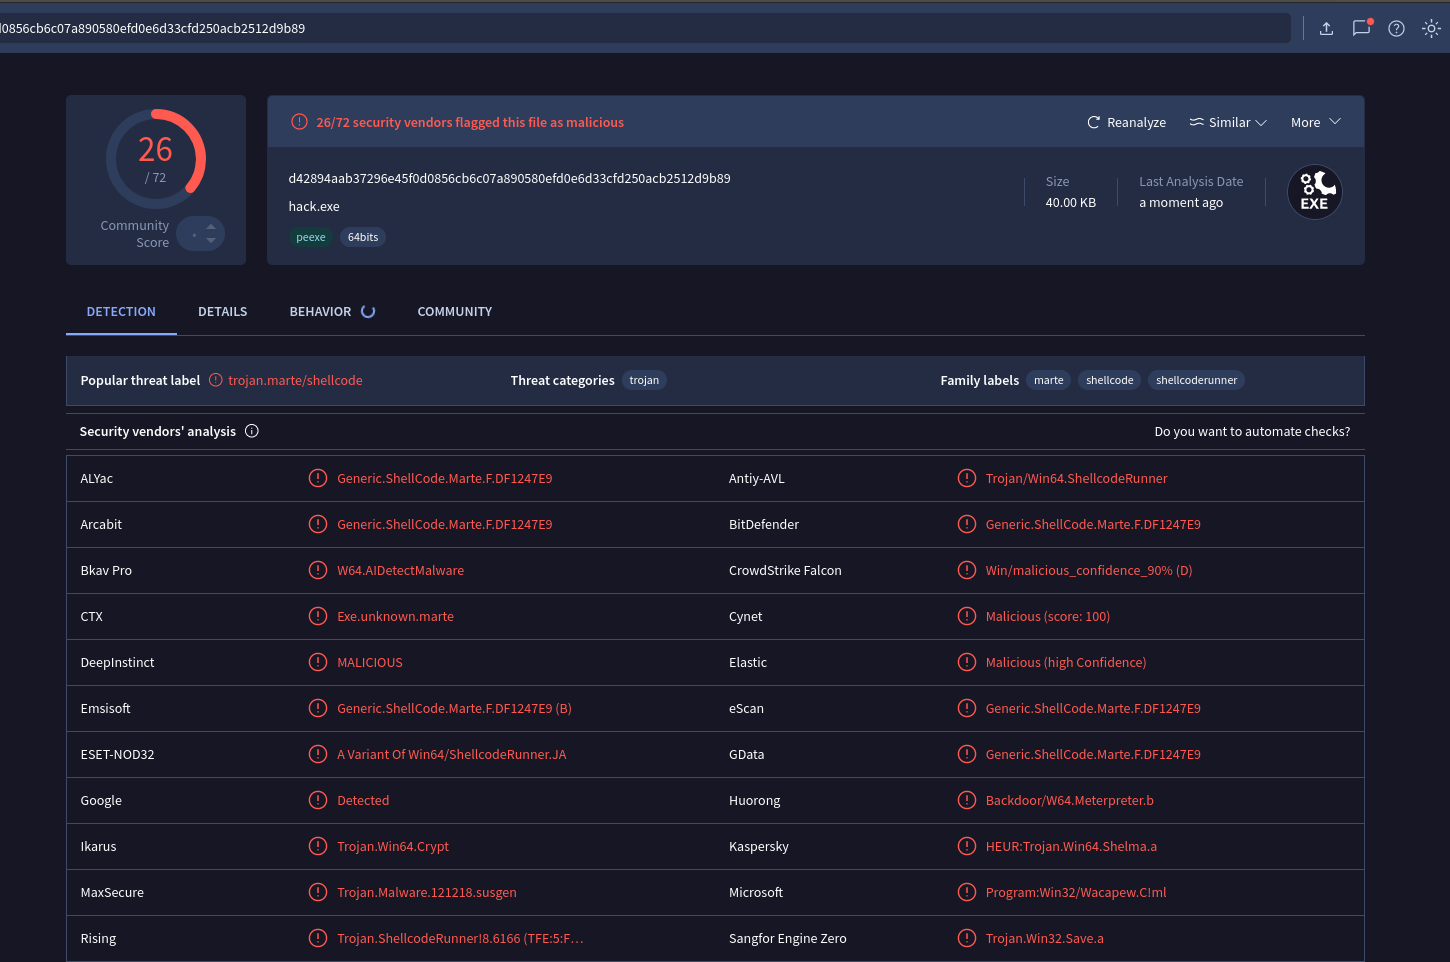The width and height of the screenshot is (1450, 962).
Task: Click the BitDefender detection alert icon
Action: (967, 524)
